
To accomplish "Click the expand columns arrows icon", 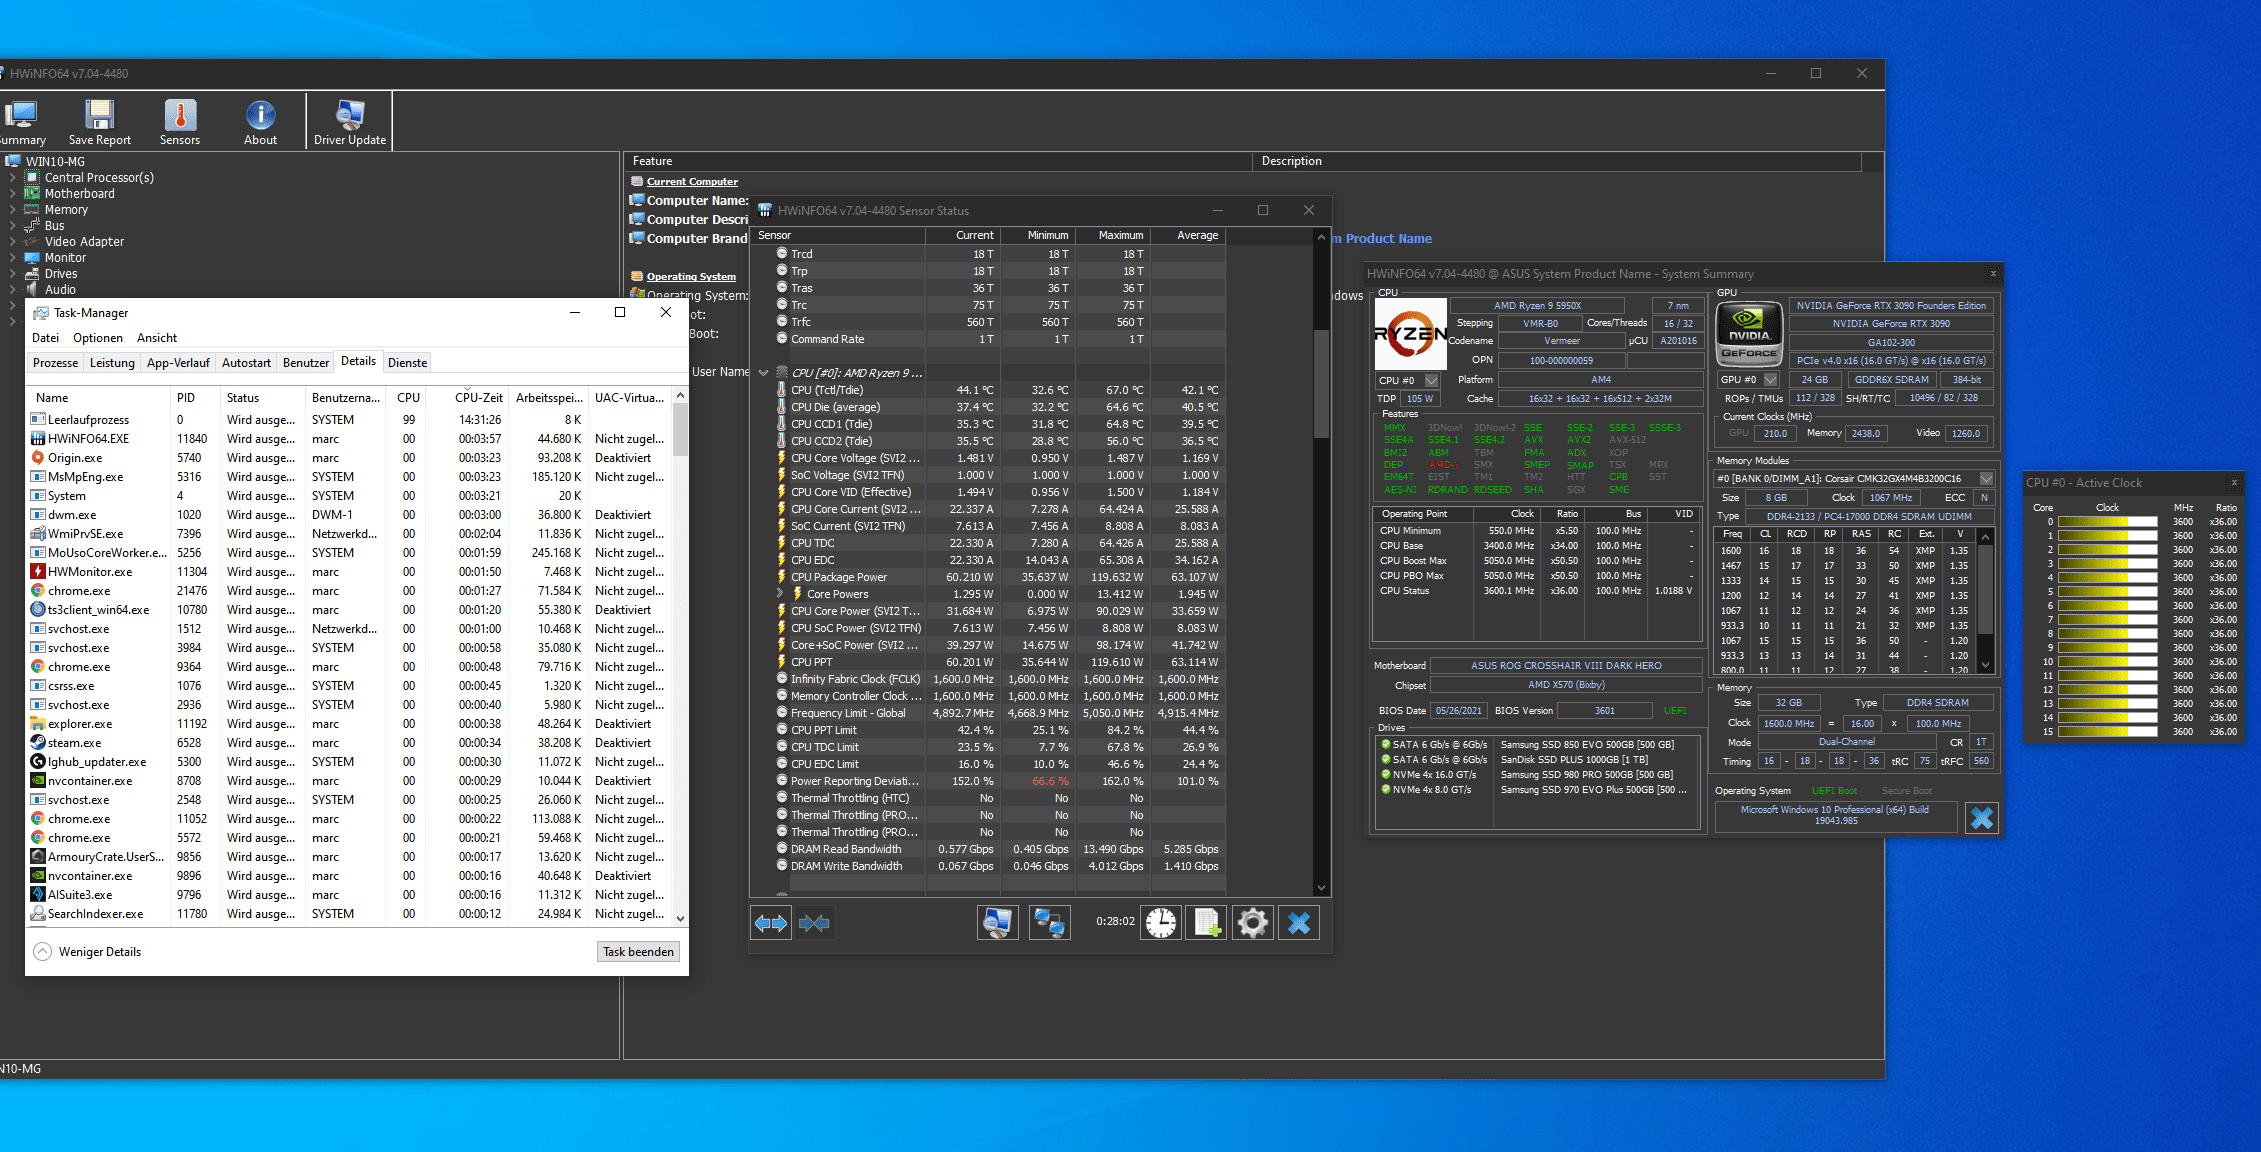I will click(771, 923).
